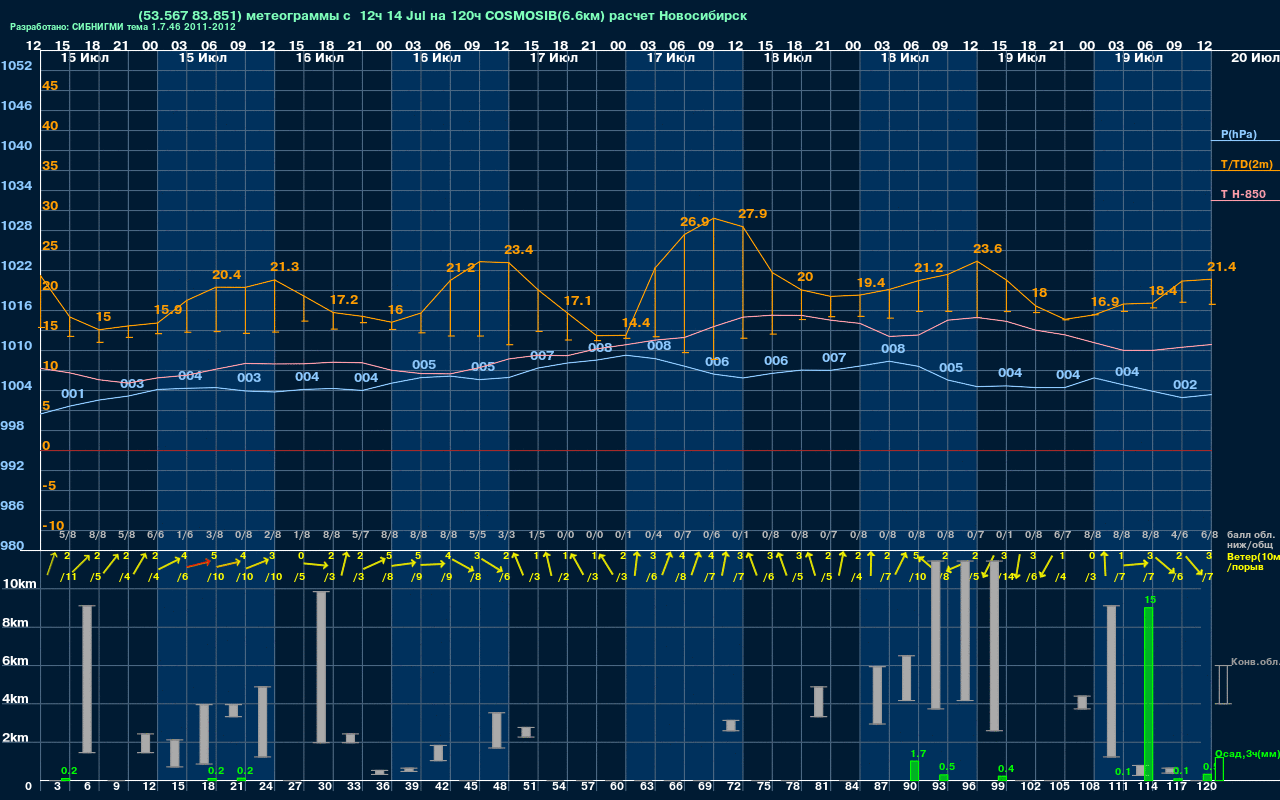The height and width of the screenshot is (800, 1280).
Task: Select the P(hPa) legend label
Action: tap(1238, 134)
